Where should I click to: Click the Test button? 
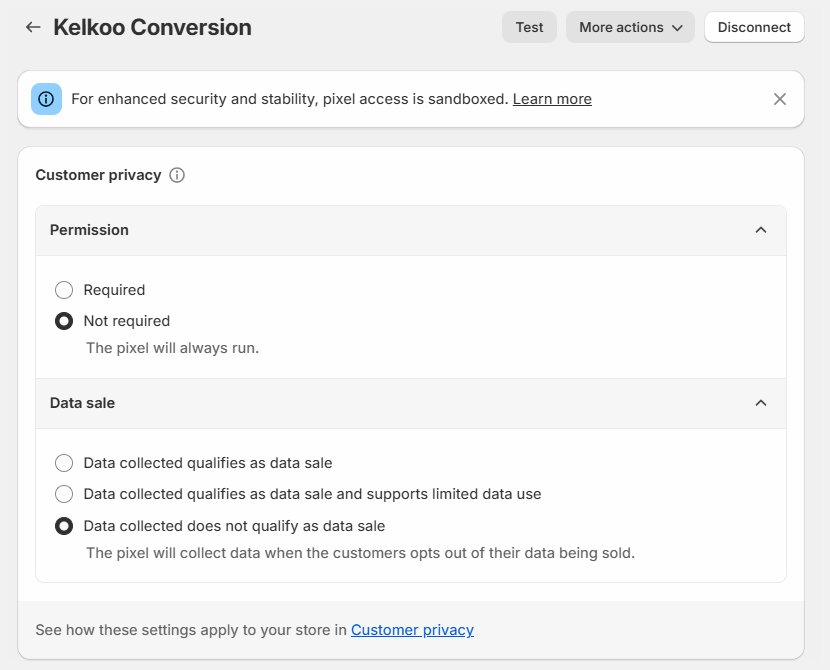(x=529, y=27)
